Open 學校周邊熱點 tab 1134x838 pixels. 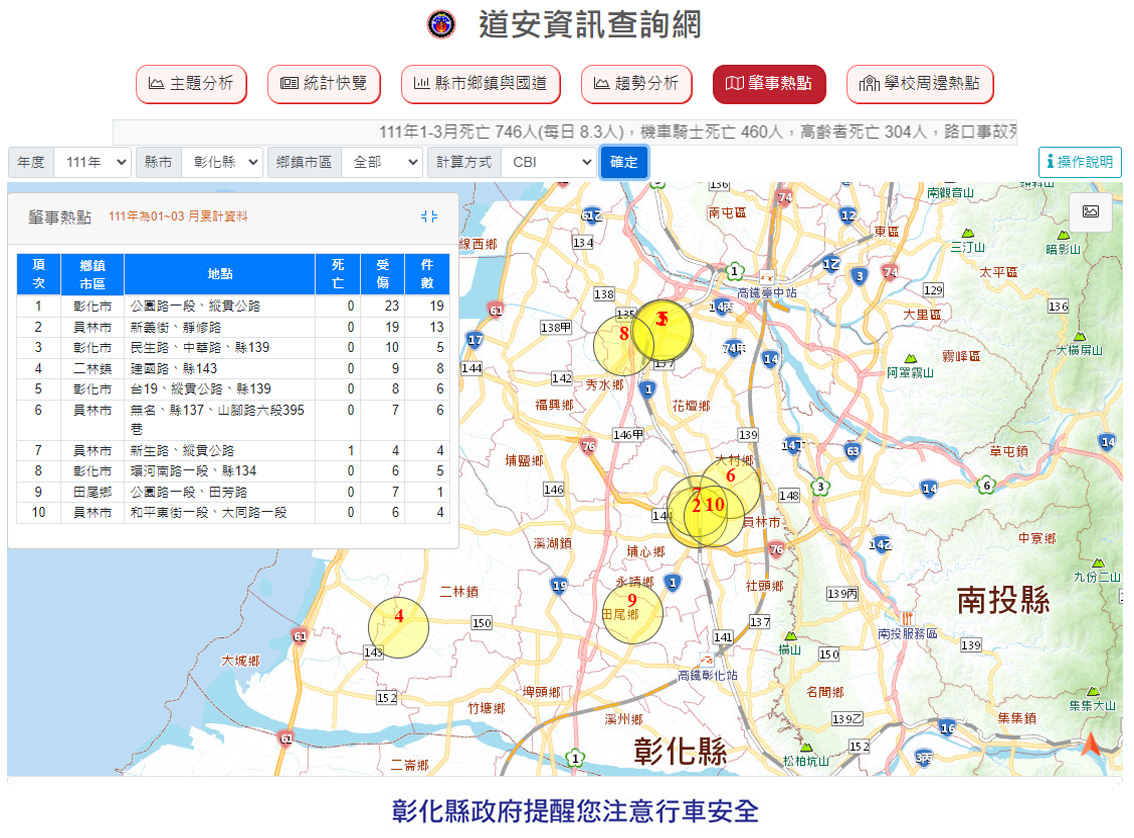pyautogui.click(x=920, y=84)
